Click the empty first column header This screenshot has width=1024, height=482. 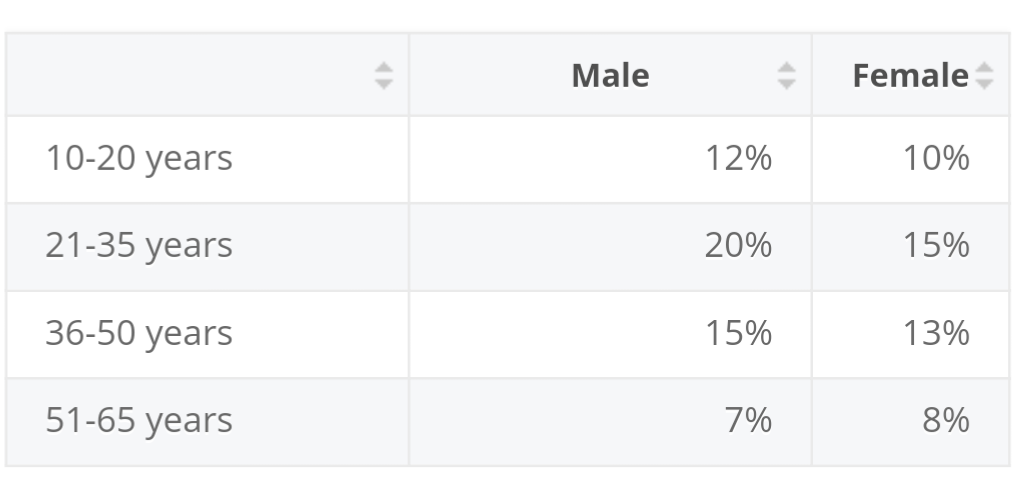(208, 75)
